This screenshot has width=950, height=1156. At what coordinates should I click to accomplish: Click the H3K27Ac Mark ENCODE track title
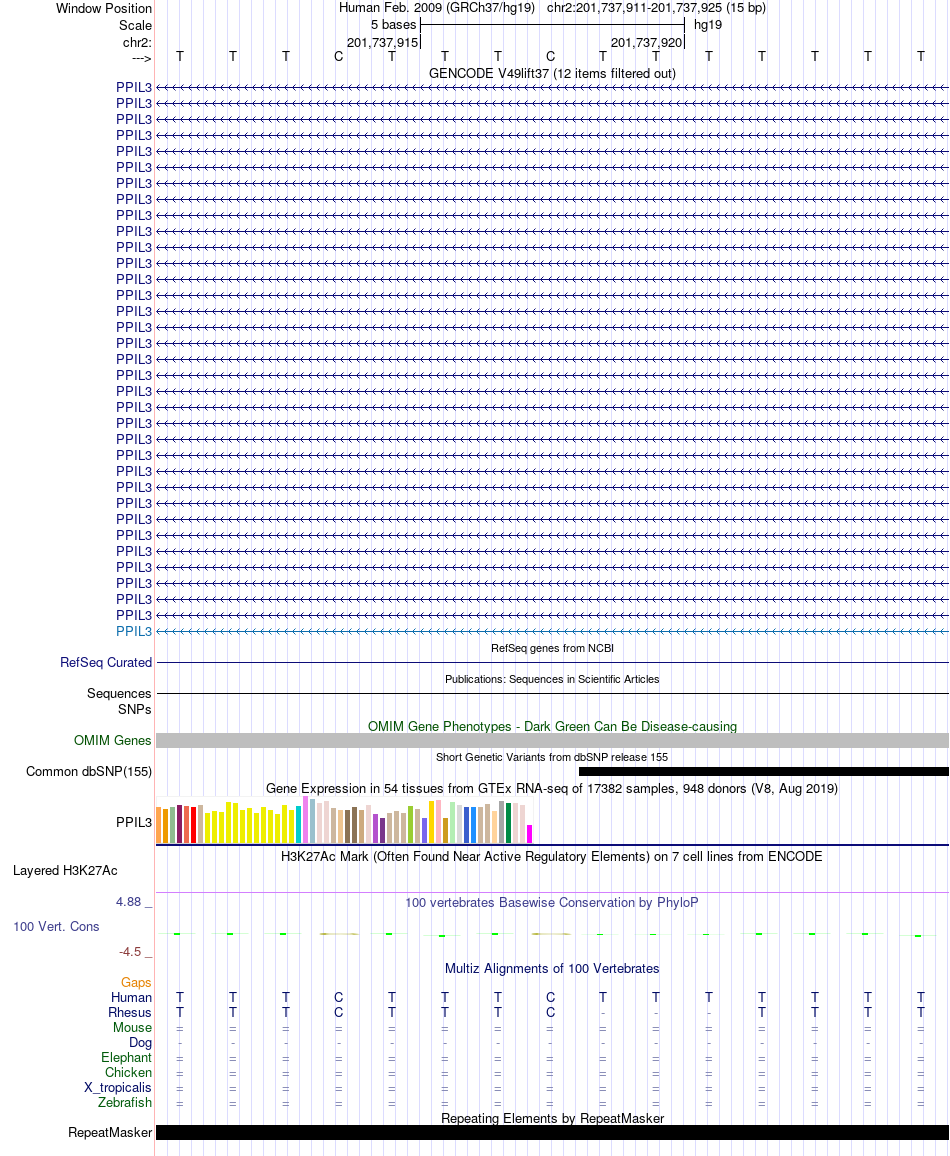coord(552,856)
